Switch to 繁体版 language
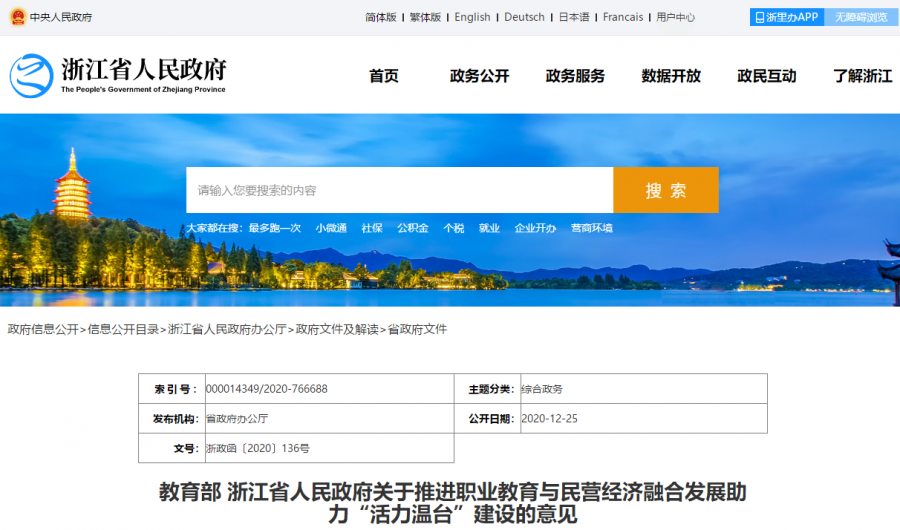 coord(425,17)
